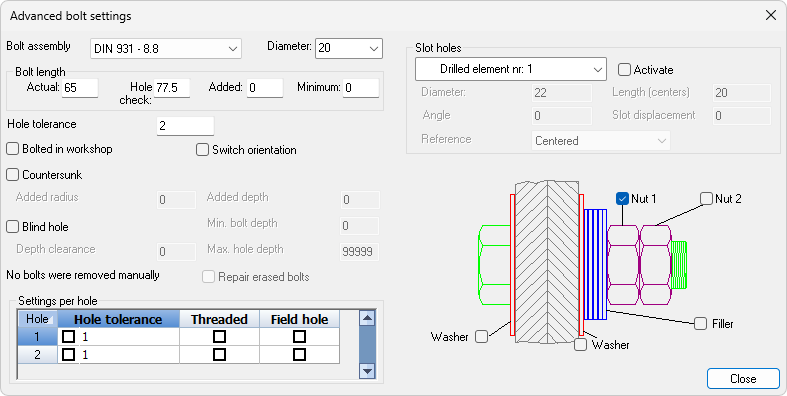
Task: Click the Threaded column header
Action: [219, 319]
